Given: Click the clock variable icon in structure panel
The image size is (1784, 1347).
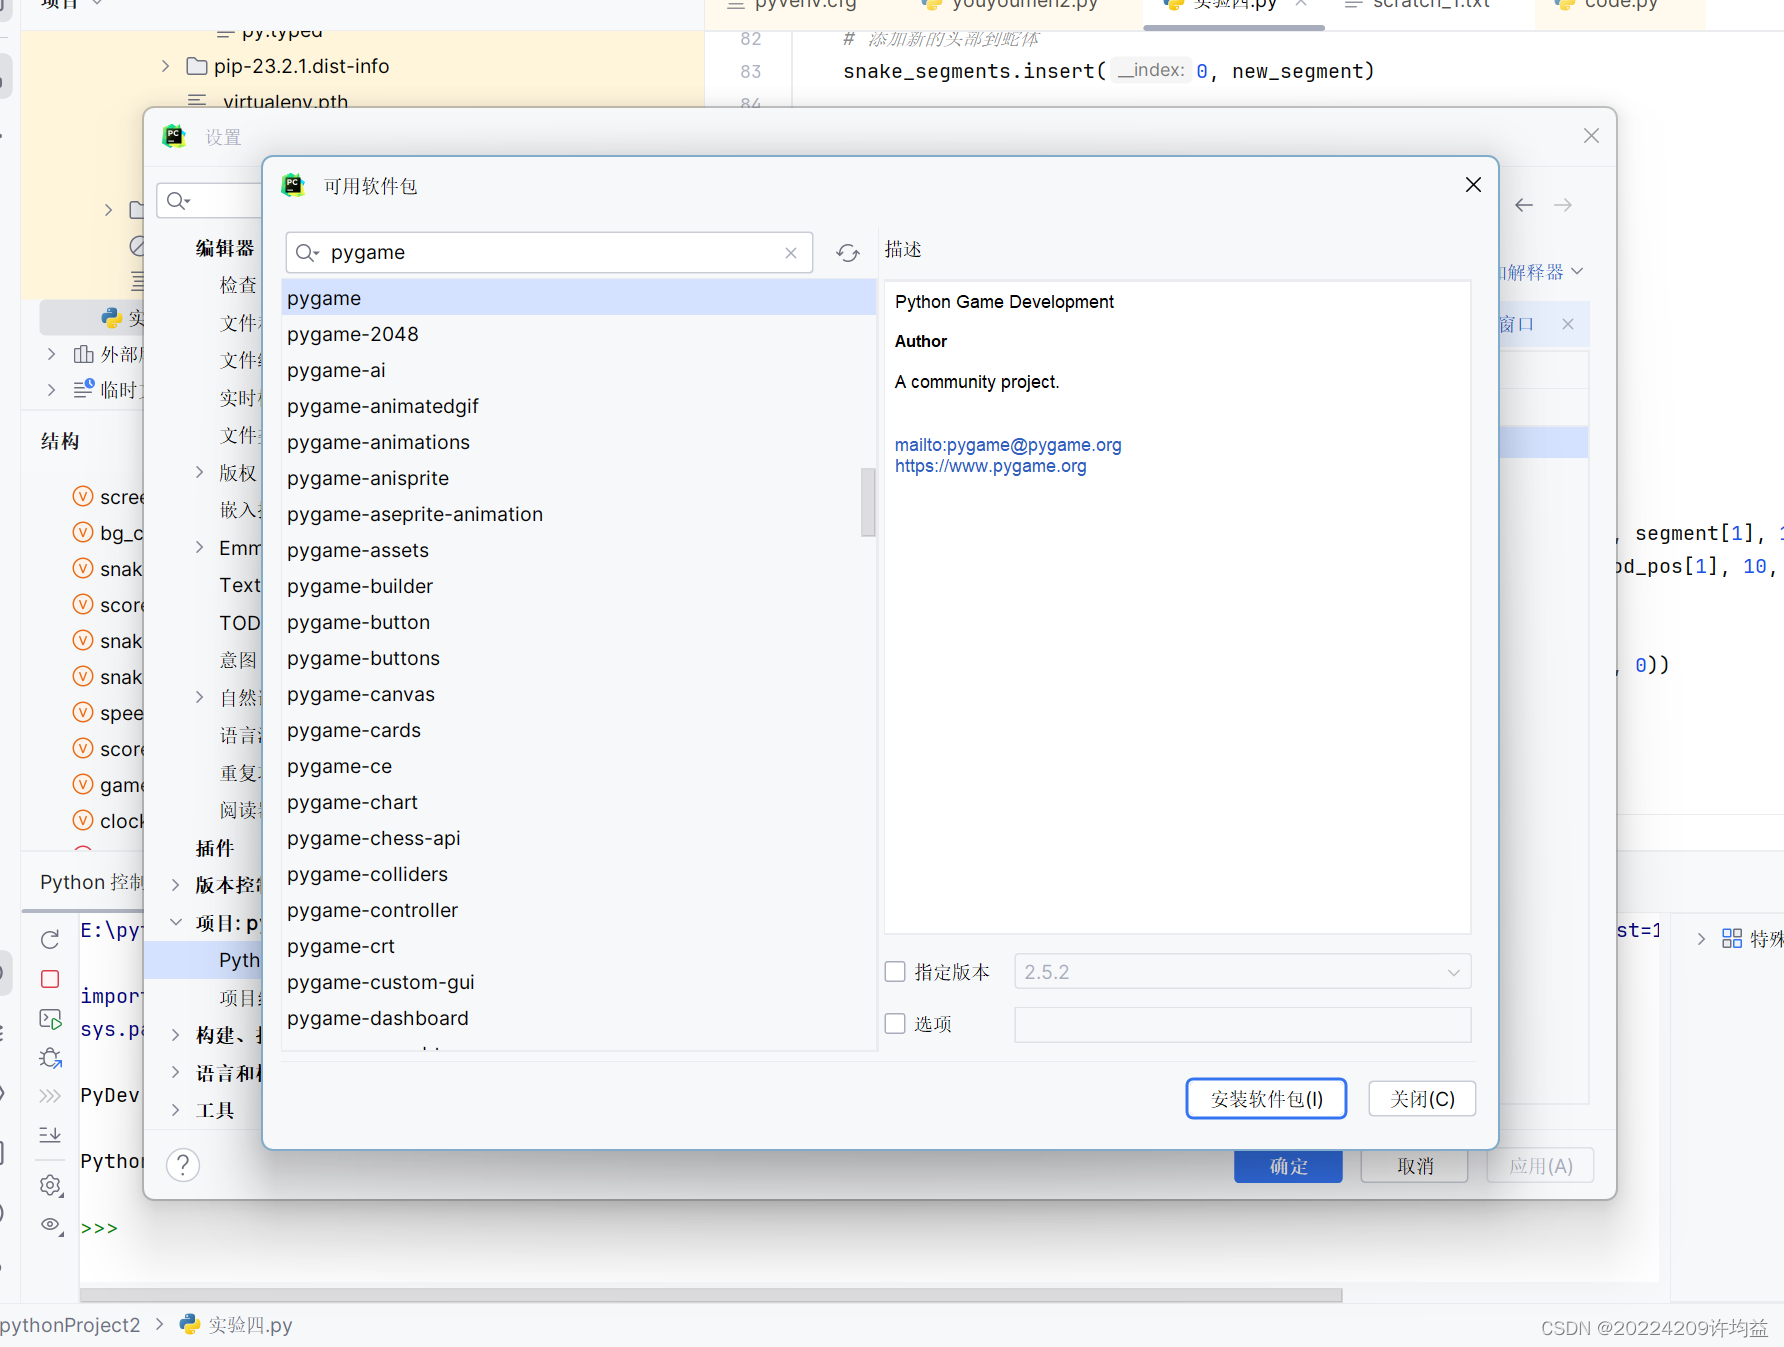Looking at the screenshot, I should point(83,820).
